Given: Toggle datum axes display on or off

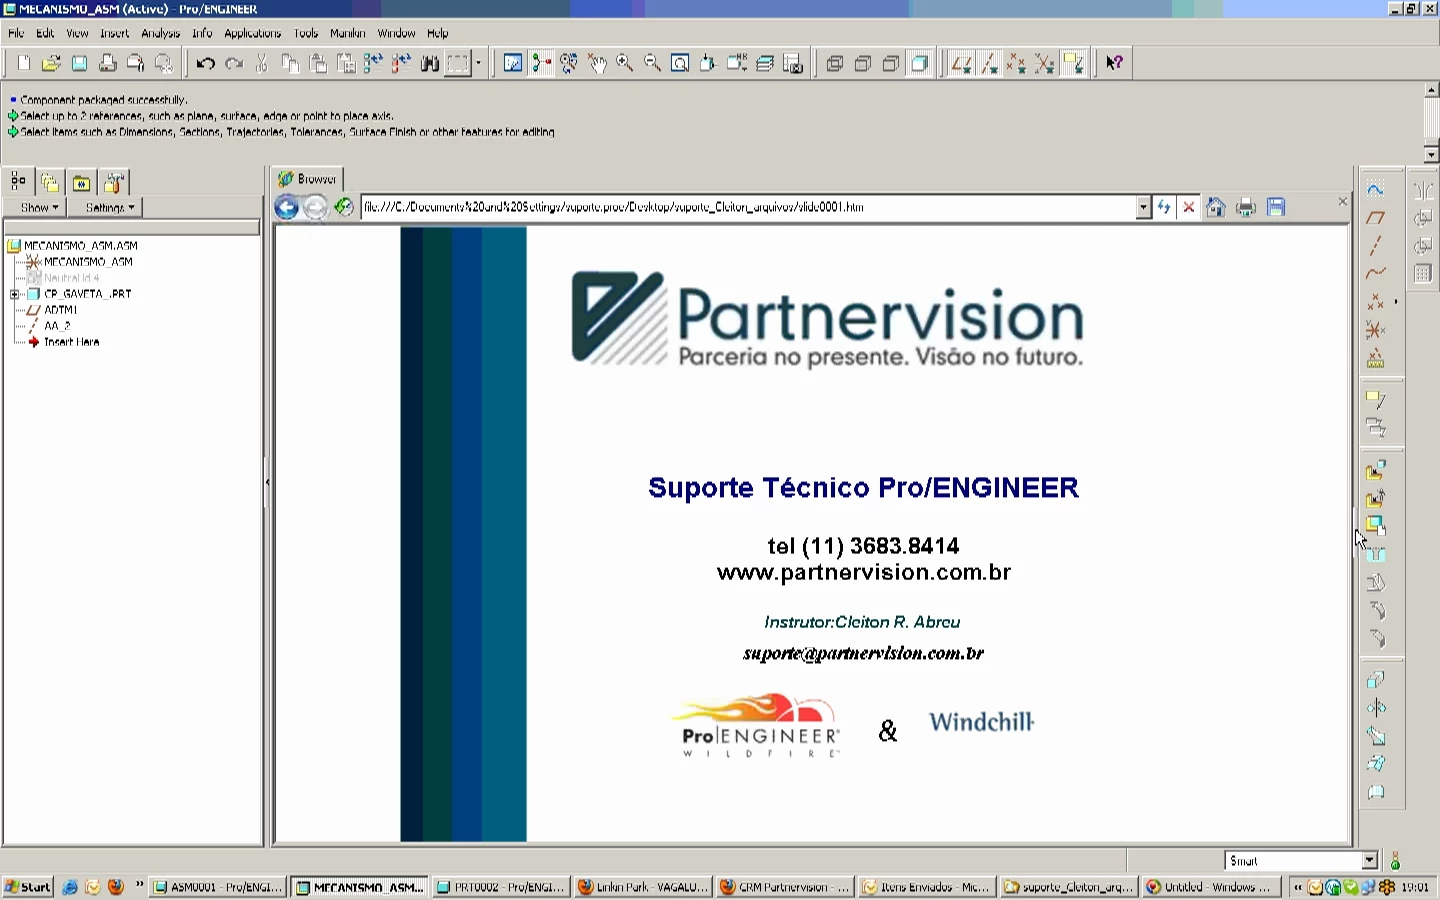Looking at the screenshot, I should (x=989, y=63).
